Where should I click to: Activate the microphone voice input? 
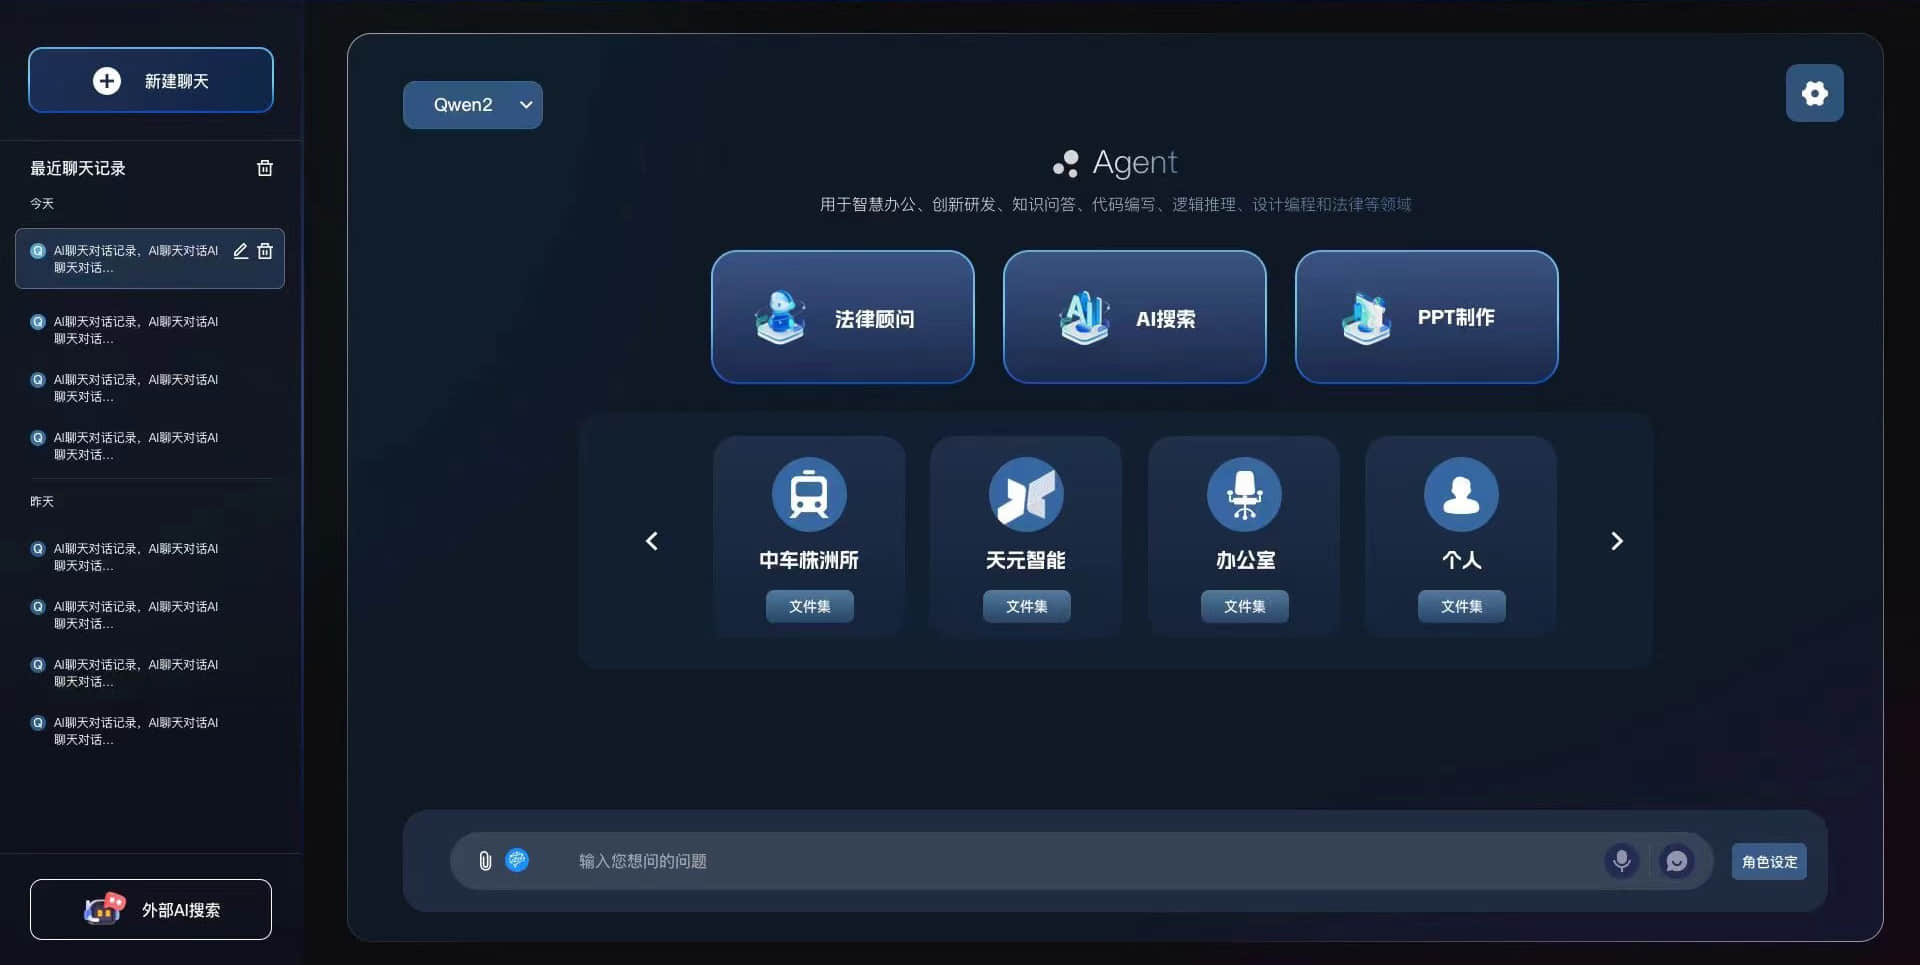1621,860
